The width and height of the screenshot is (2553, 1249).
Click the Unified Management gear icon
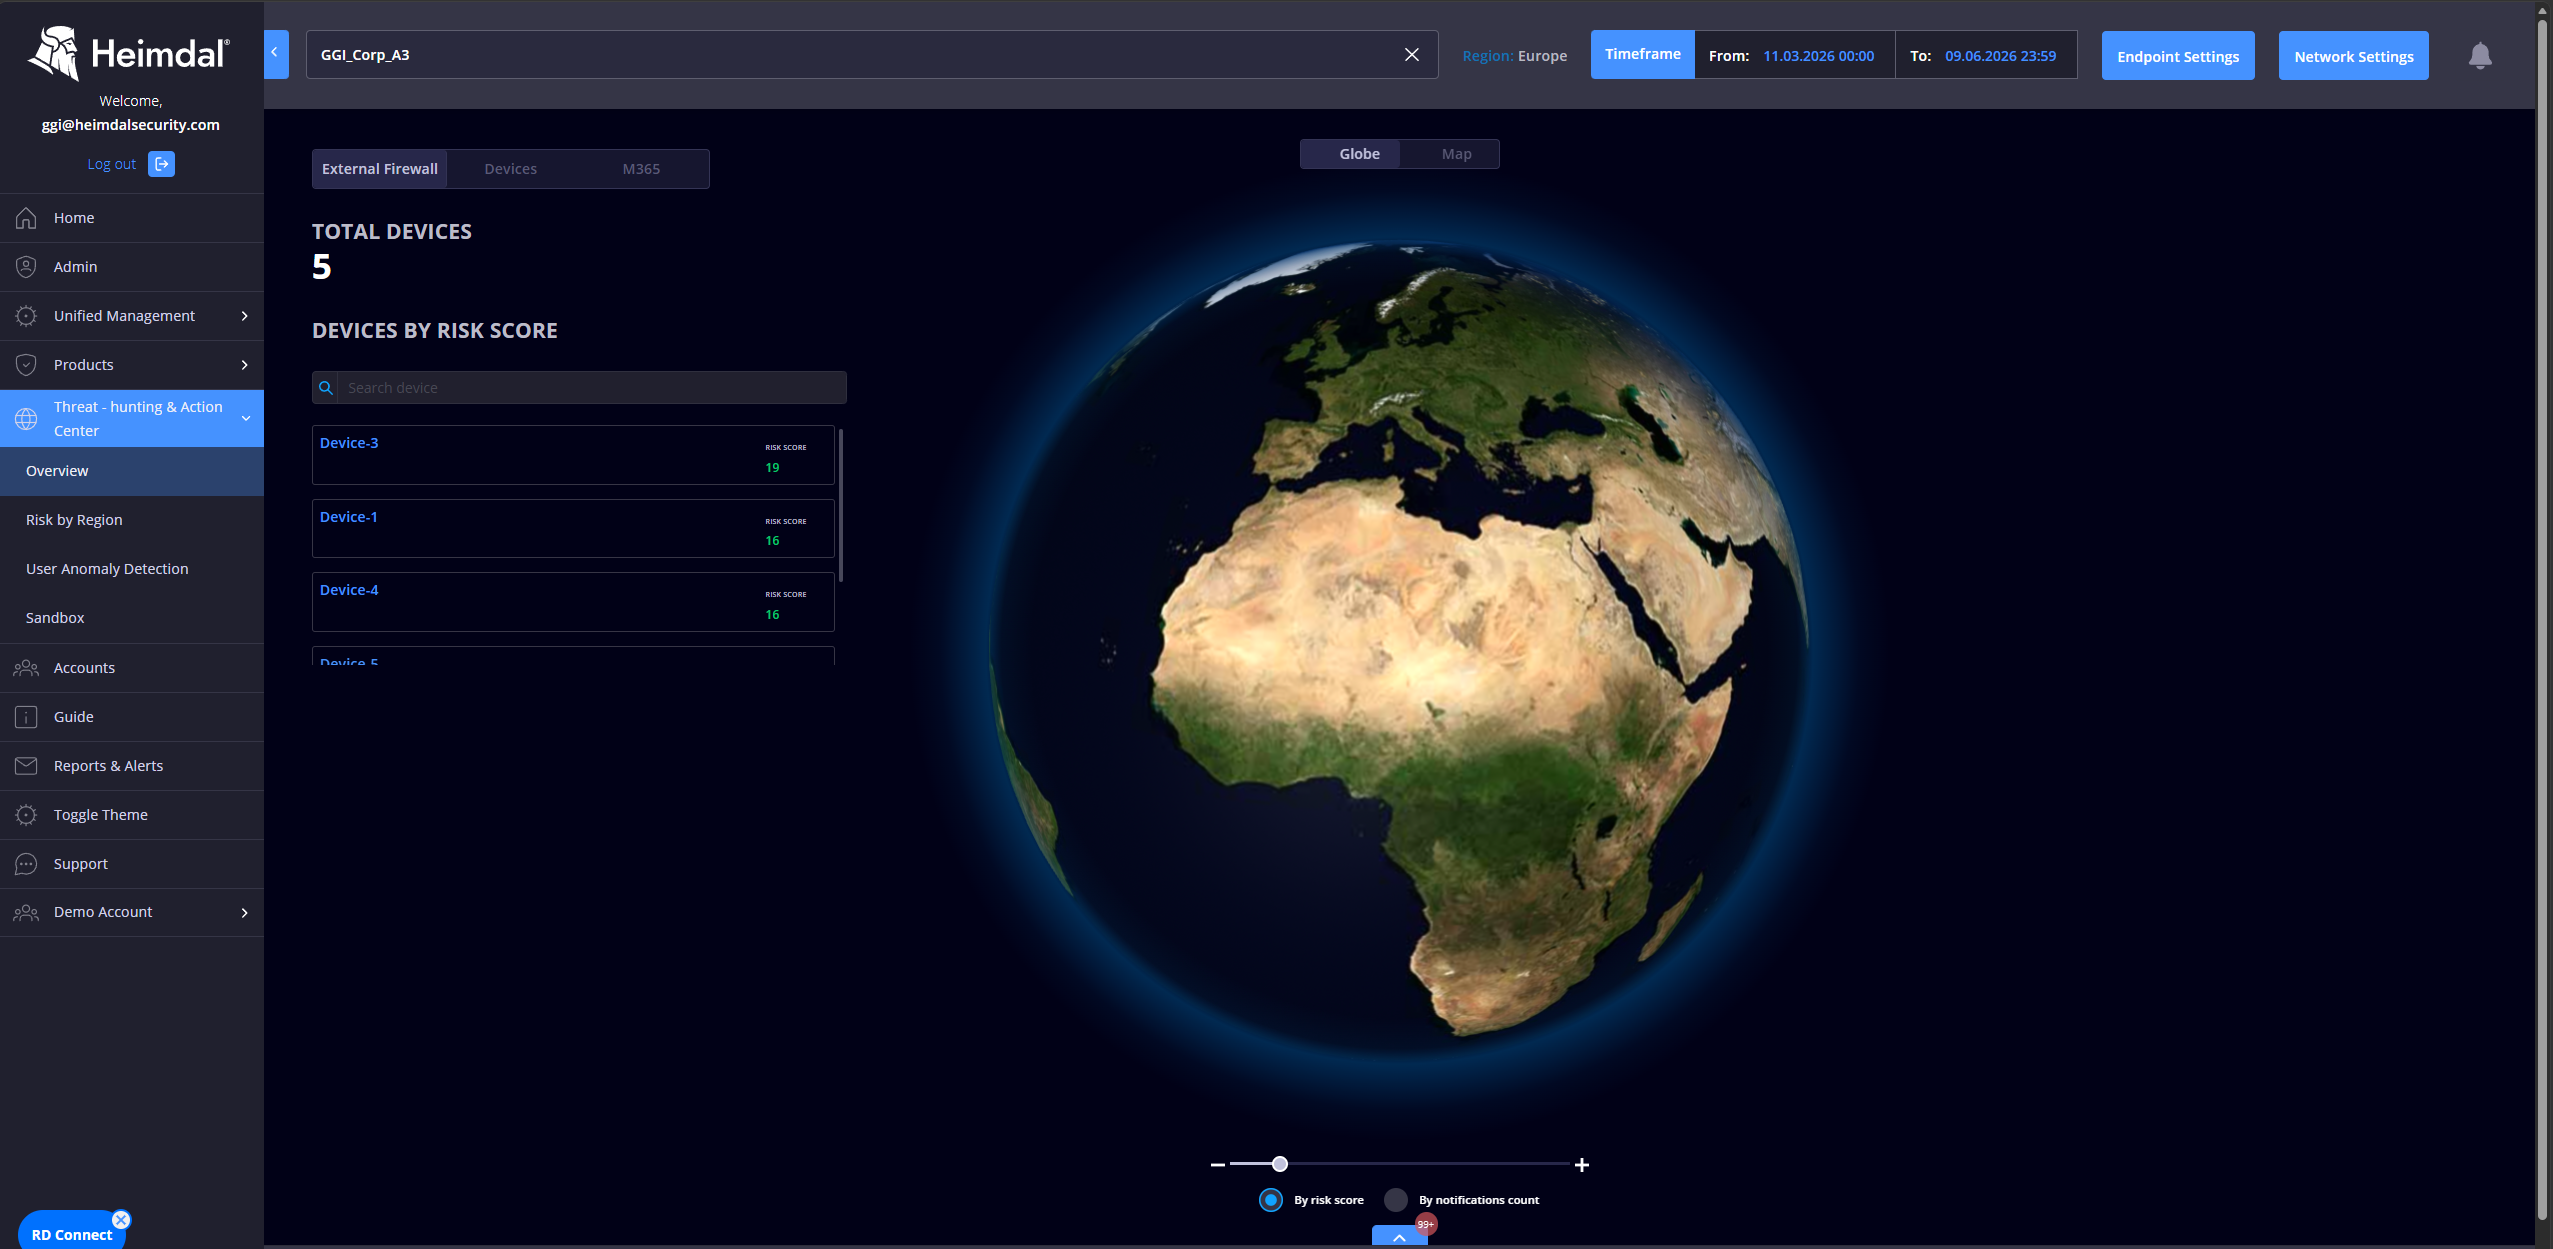[26, 316]
